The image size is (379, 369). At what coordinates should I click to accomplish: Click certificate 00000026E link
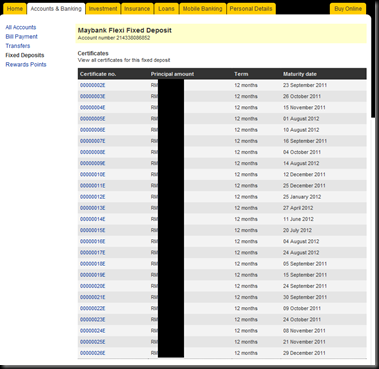(93, 353)
